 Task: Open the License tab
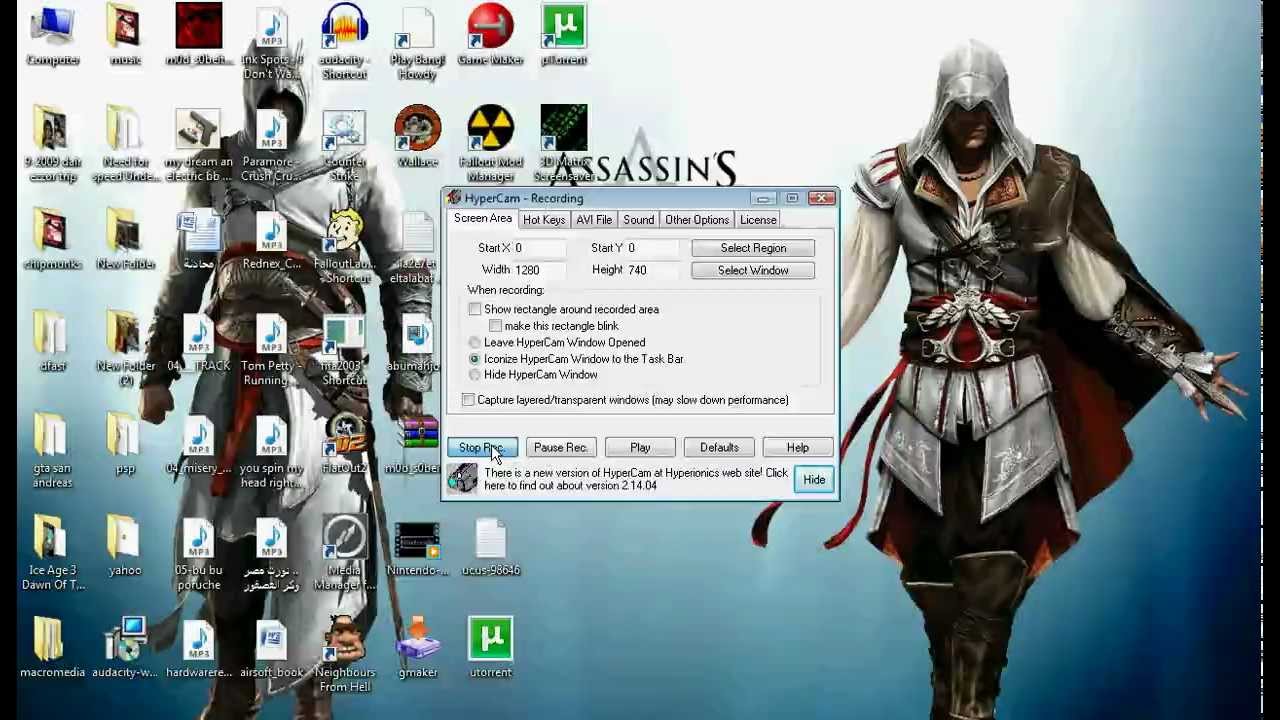tap(758, 220)
